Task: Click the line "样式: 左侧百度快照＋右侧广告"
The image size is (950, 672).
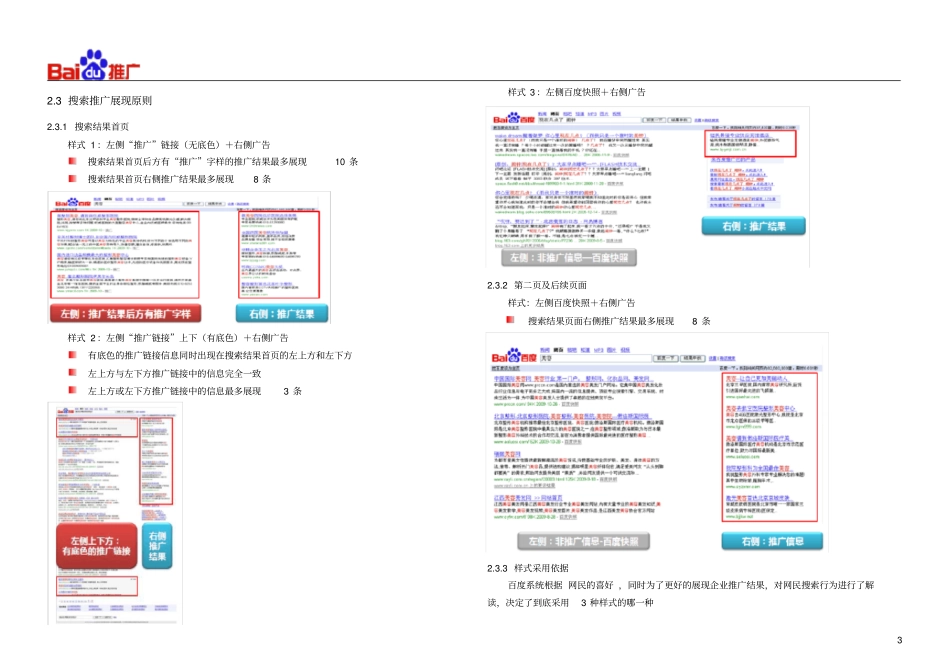Action: click(x=571, y=302)
